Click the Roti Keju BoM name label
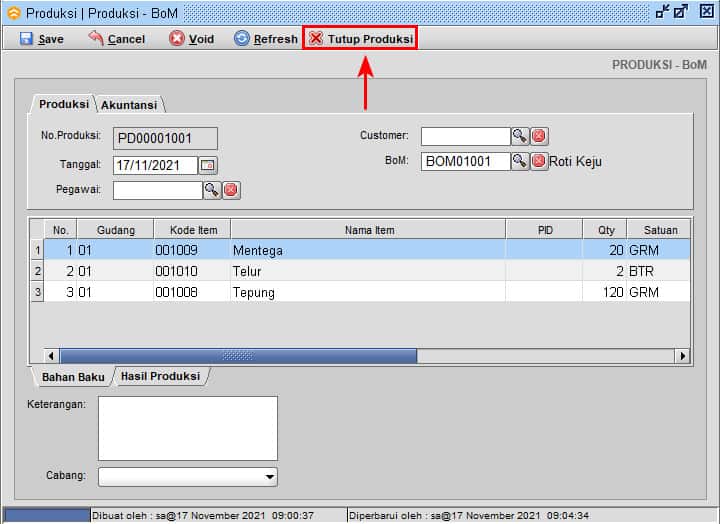720x524 pixels. pos(575,161)
